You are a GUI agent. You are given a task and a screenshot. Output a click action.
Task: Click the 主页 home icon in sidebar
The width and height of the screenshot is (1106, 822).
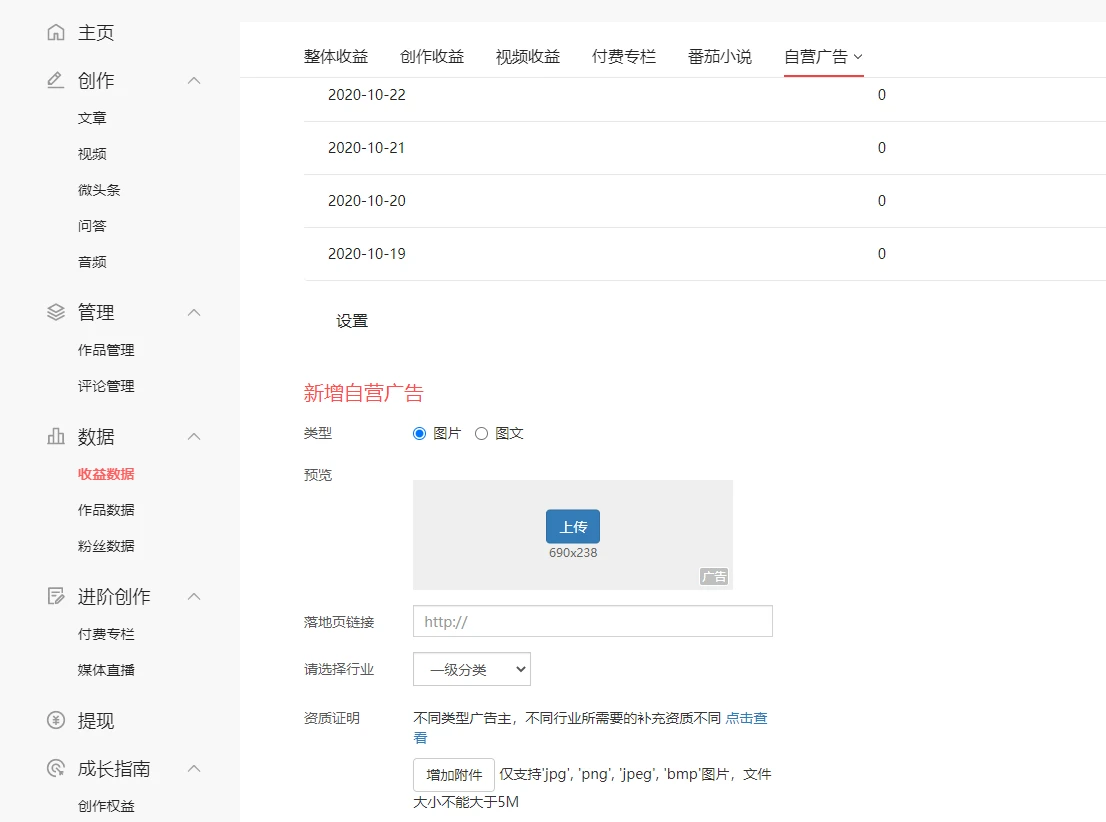(55, 31)
